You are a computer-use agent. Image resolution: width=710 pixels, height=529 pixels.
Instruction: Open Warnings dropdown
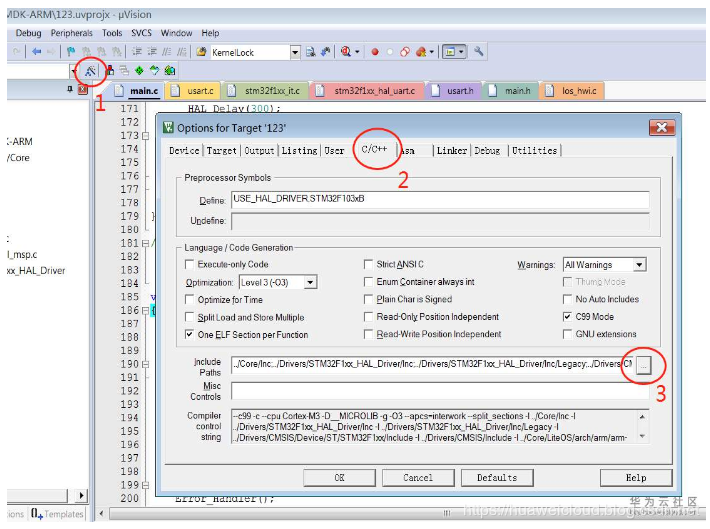pos(639,264)
